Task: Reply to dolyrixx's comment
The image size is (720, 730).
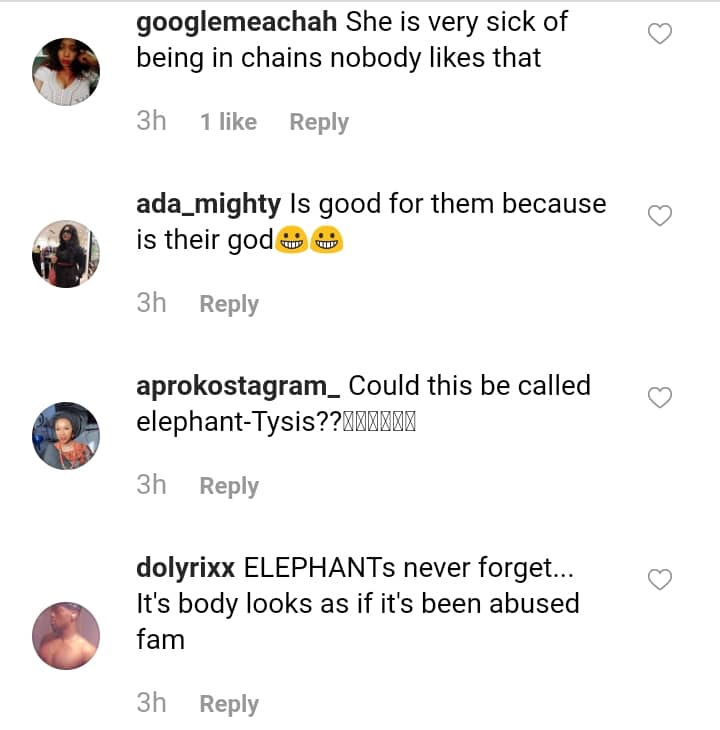Action: (229, 704)
